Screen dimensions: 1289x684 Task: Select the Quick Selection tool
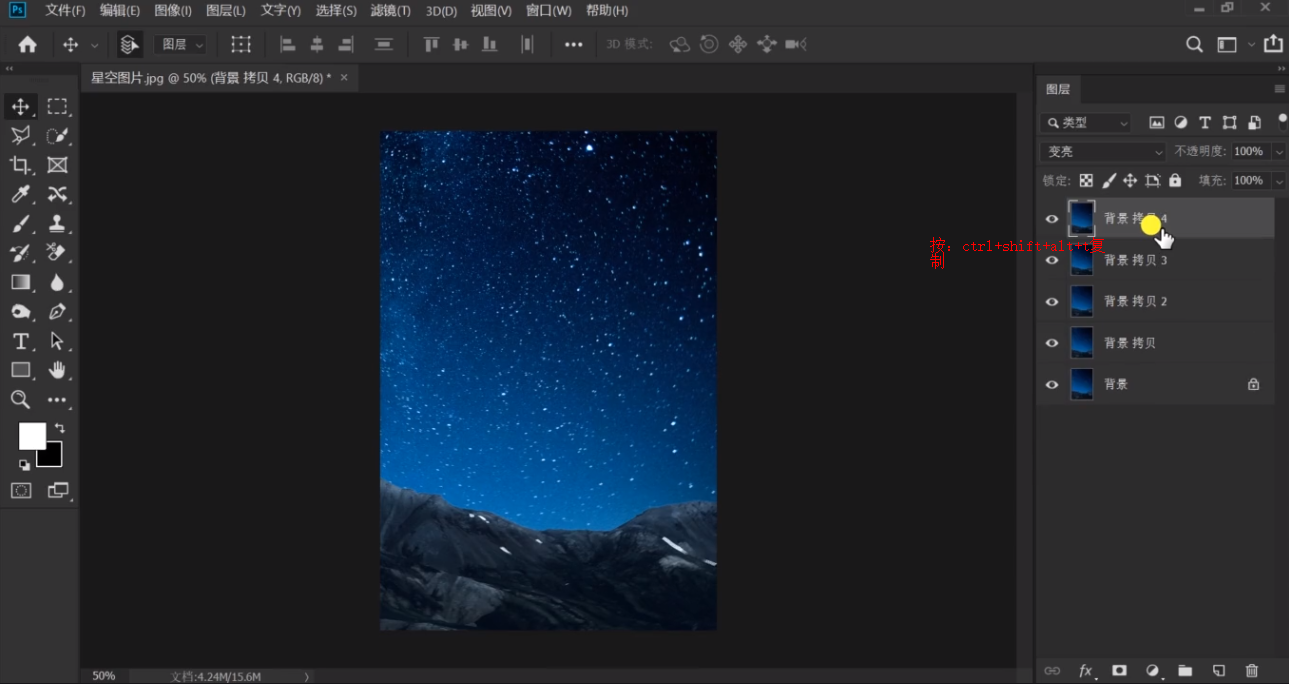[57, 136]
